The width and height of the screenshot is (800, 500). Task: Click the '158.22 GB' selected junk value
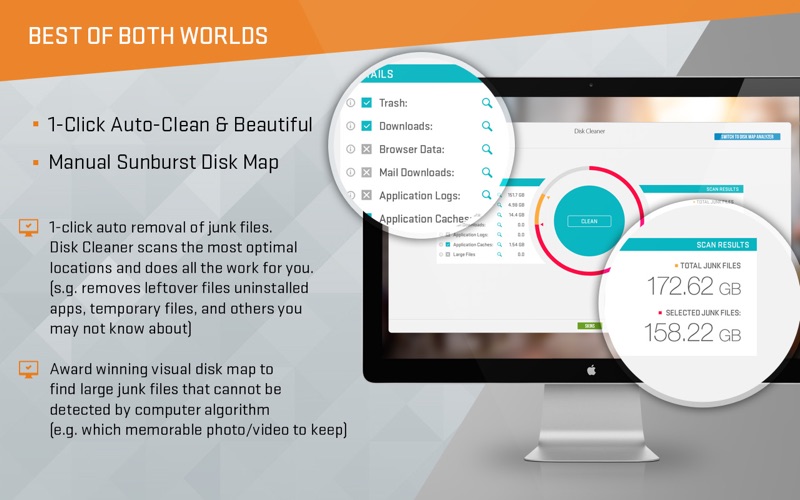pos(693,333)
